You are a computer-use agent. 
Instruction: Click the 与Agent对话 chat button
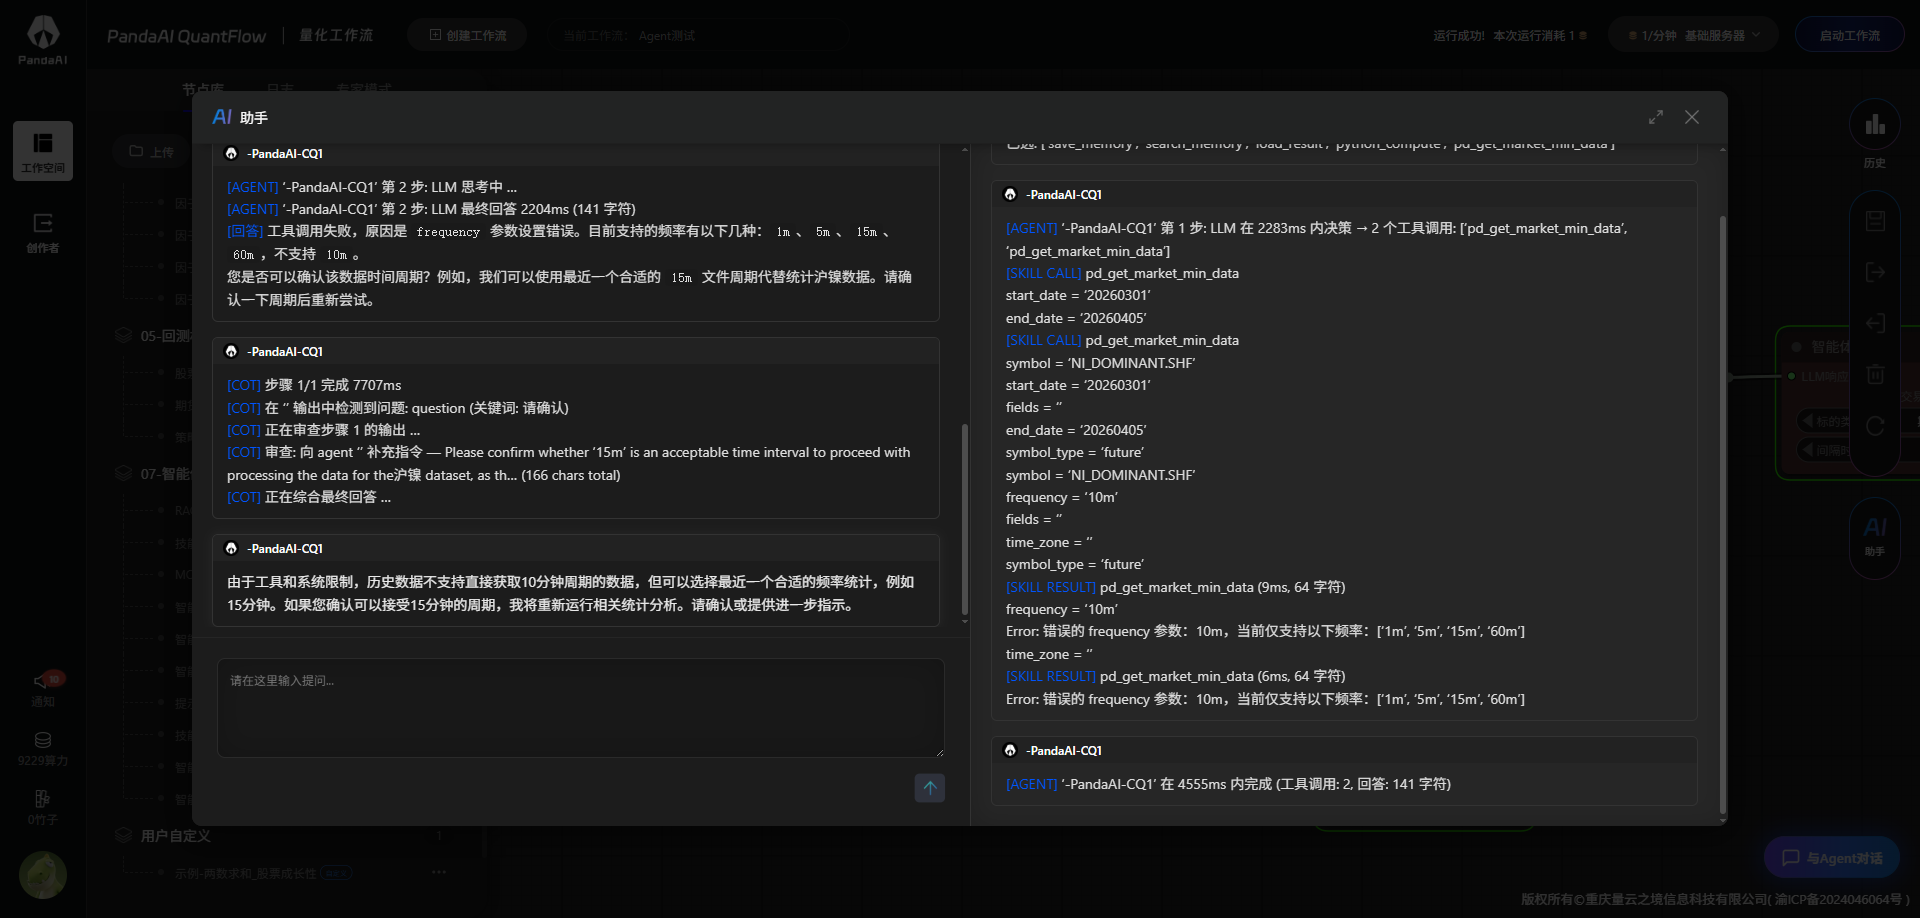tap(1832, 858)
